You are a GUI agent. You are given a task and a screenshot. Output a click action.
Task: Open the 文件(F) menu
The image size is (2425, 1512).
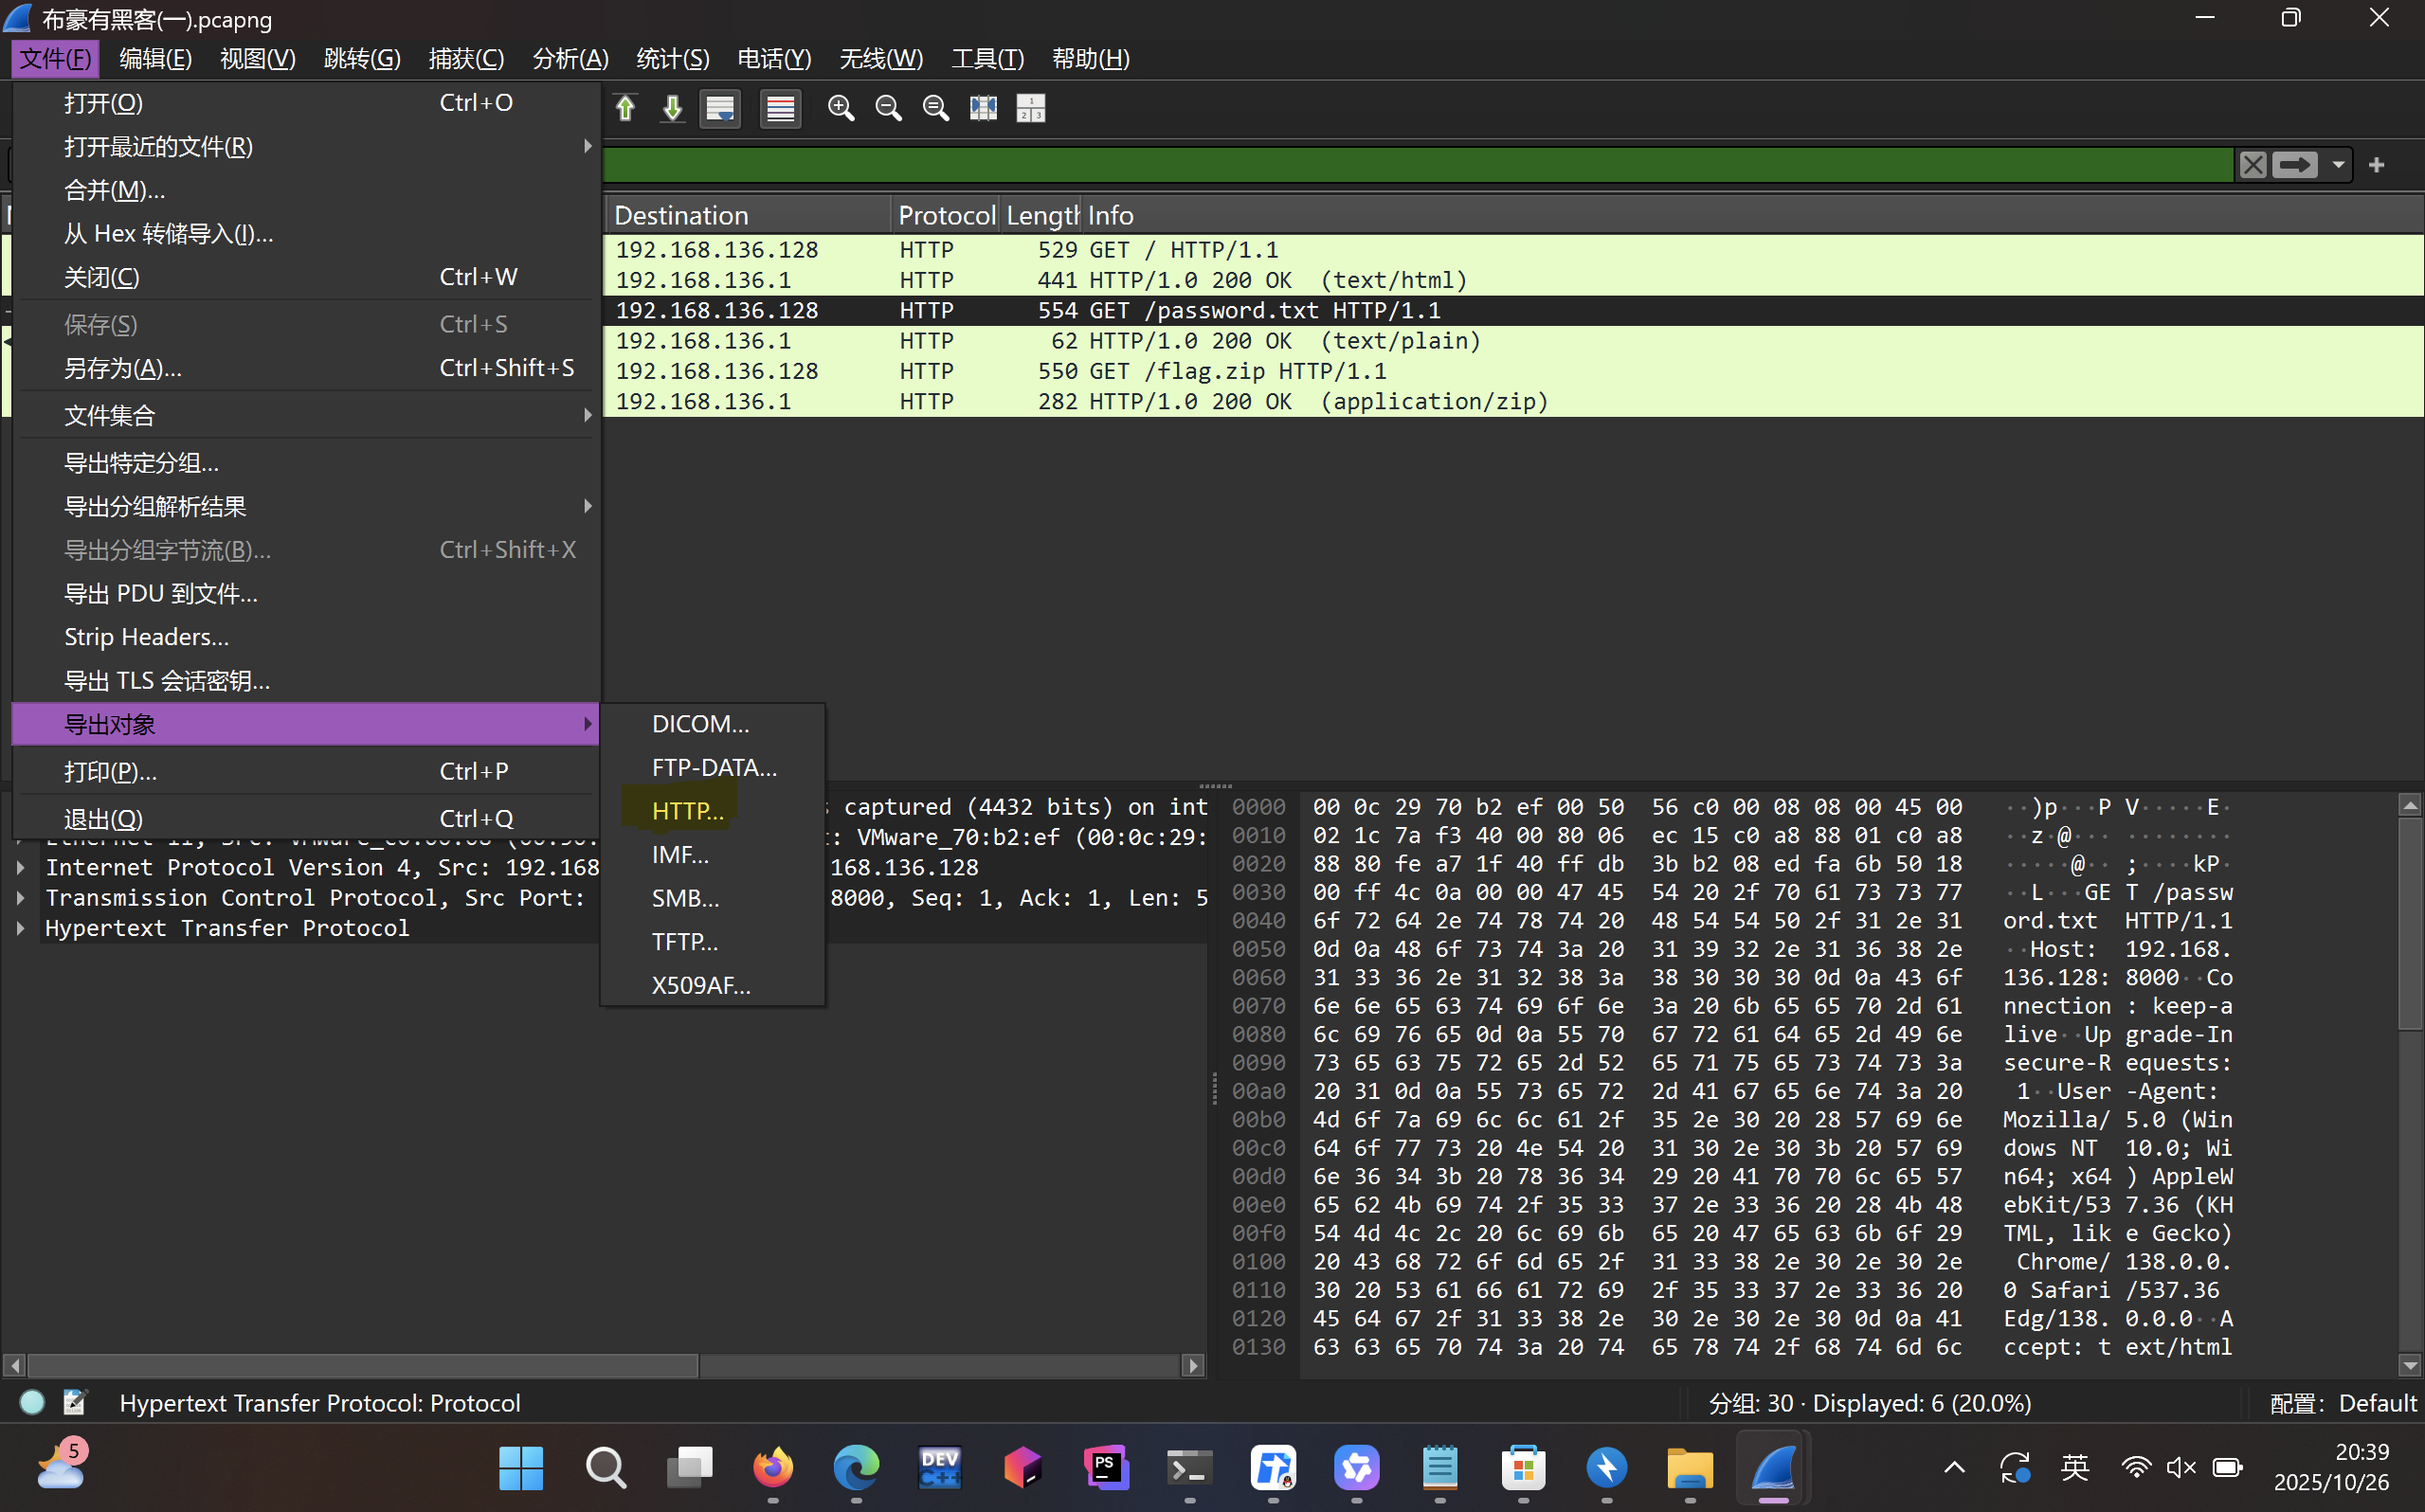tap(56, 59)
